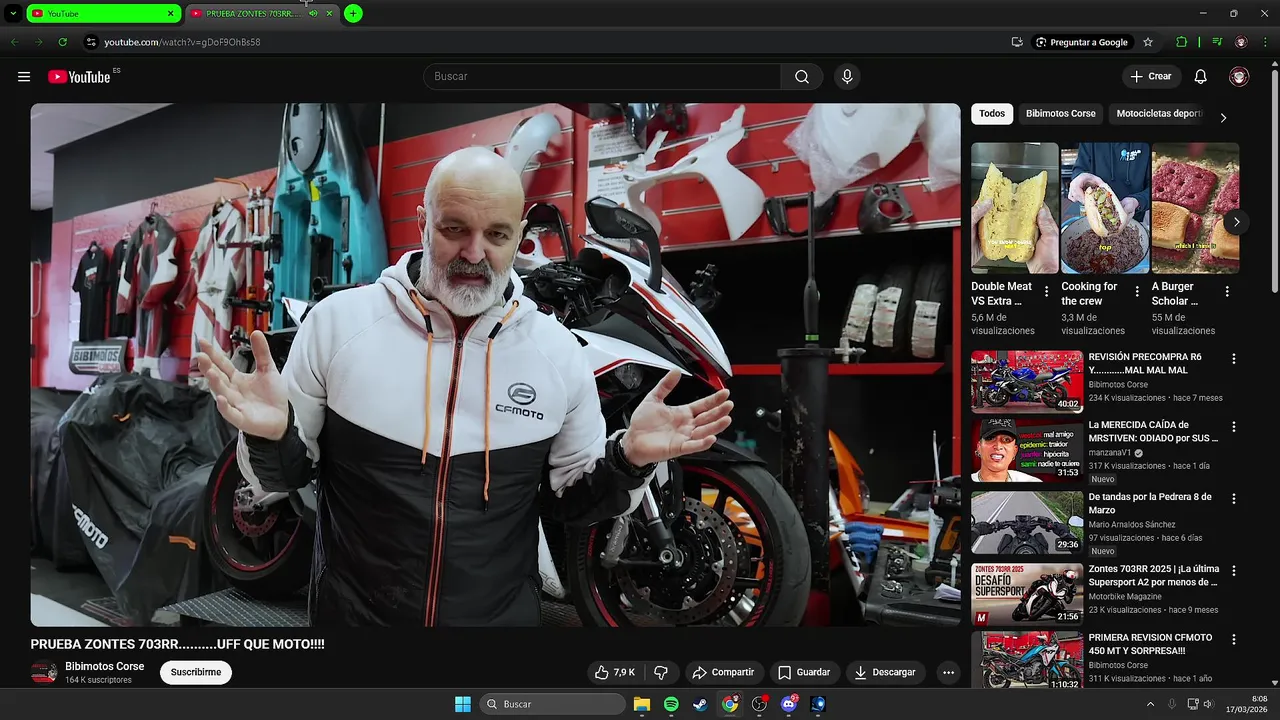Image resolution: width=1280 pixels, height=720 pixels.
Task: Switch to the first YouTube browser tab
Action: (x=103, y=13)
